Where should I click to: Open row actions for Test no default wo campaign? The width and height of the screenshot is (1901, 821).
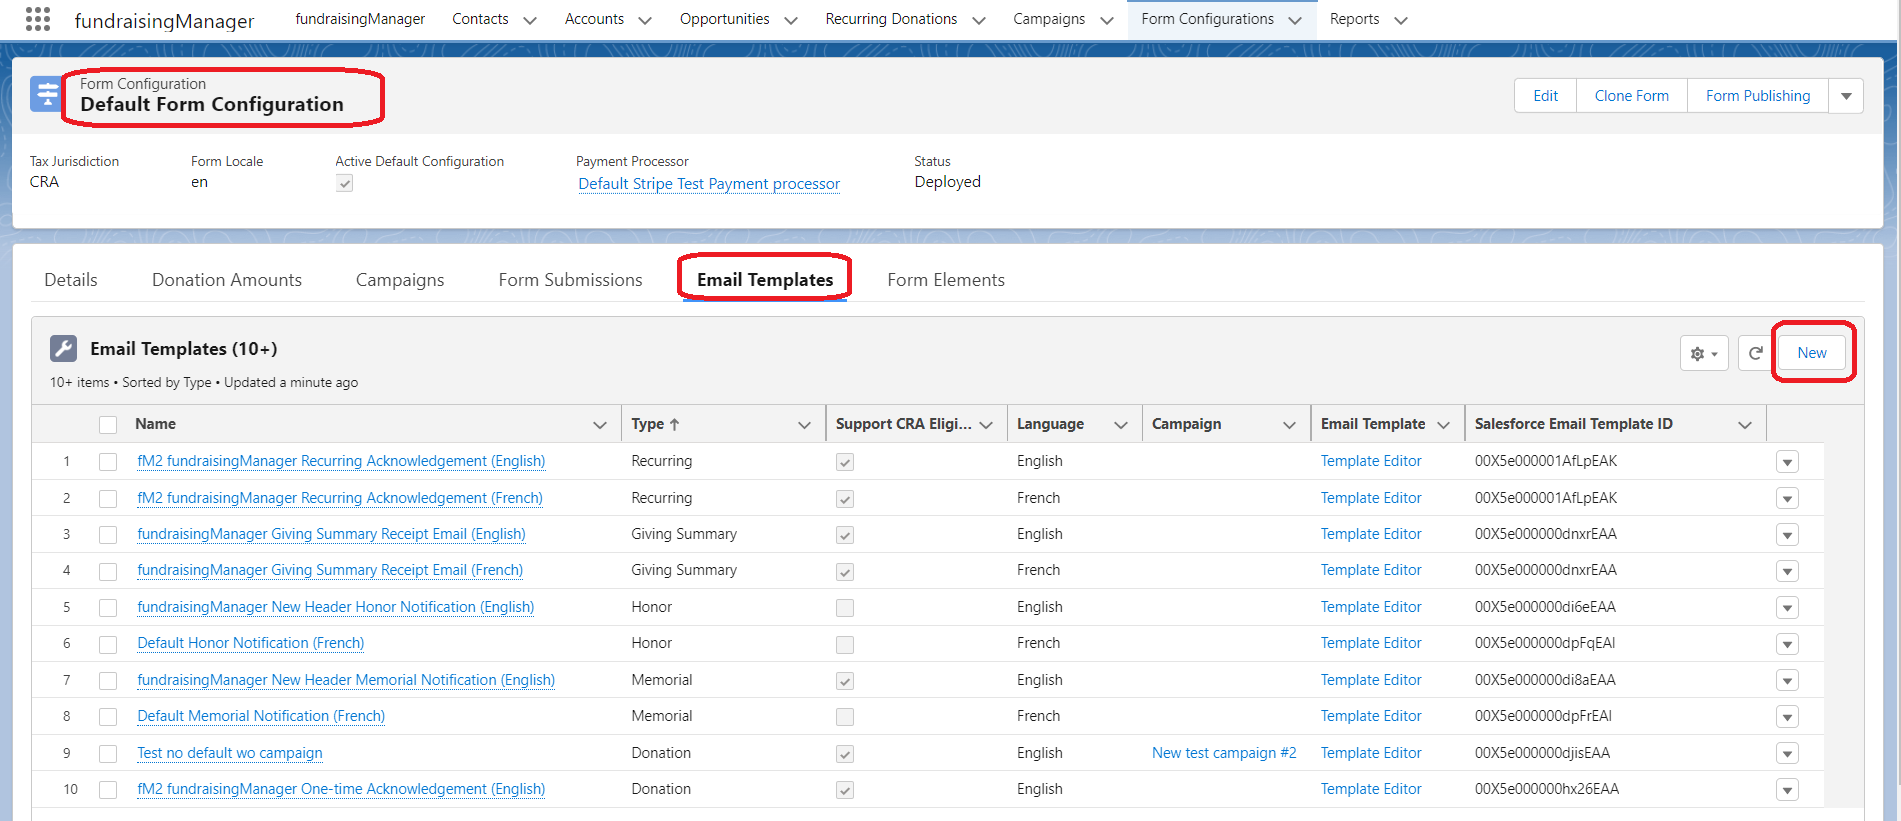[x=1787, y=754]
